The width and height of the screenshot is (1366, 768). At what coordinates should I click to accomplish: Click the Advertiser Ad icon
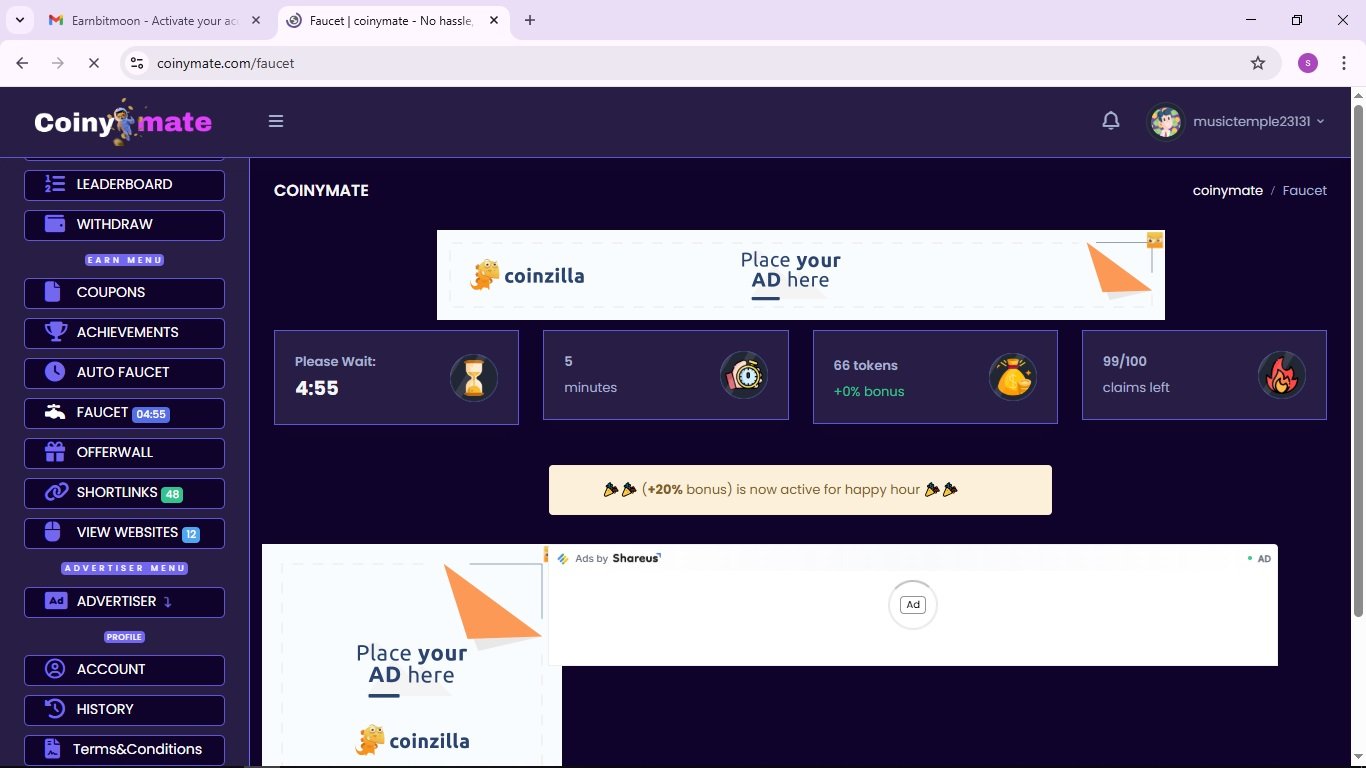pyautogui.click(x=56, y=601)
